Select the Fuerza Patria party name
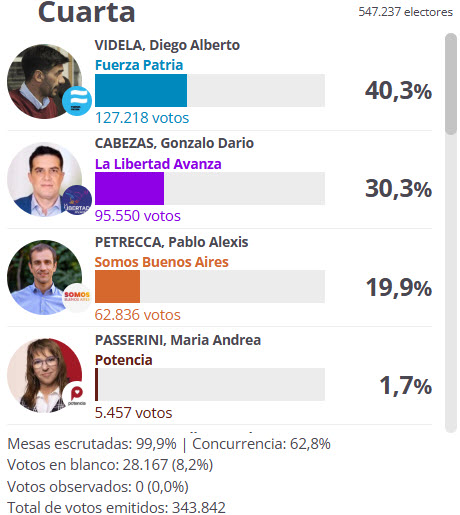 [x=139, y=65]
